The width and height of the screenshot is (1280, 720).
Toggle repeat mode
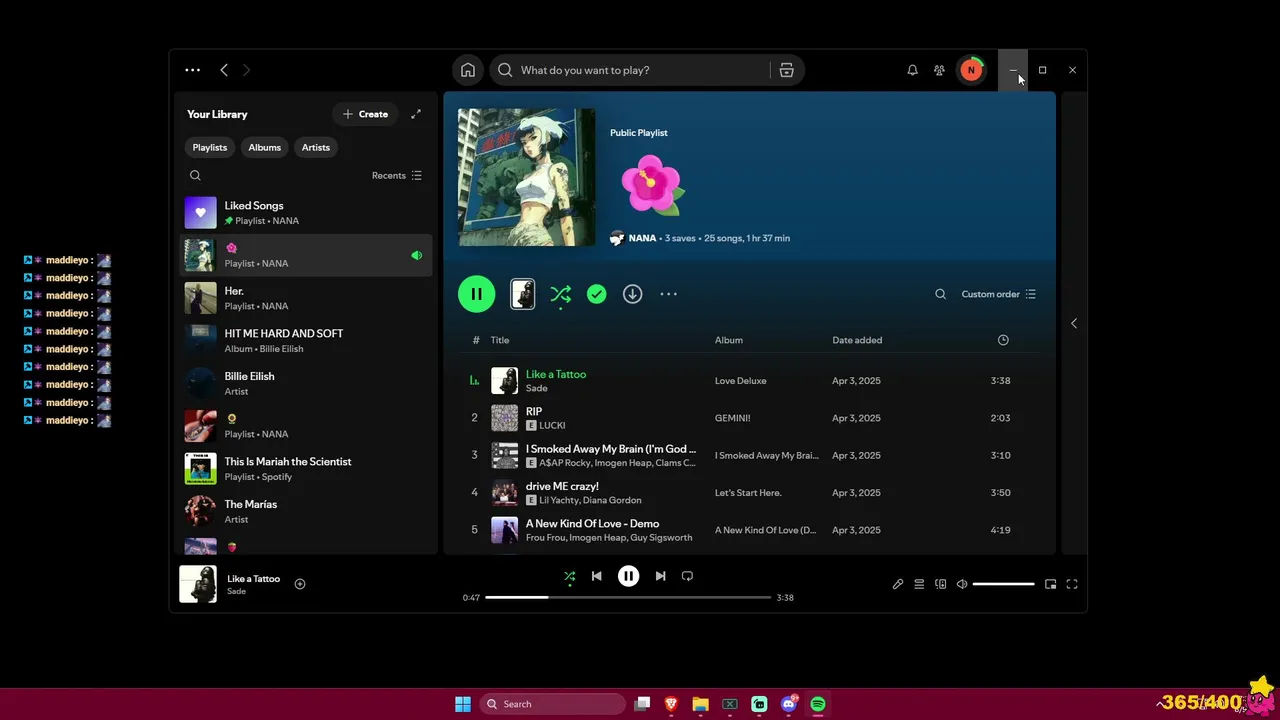pos(687,576)
